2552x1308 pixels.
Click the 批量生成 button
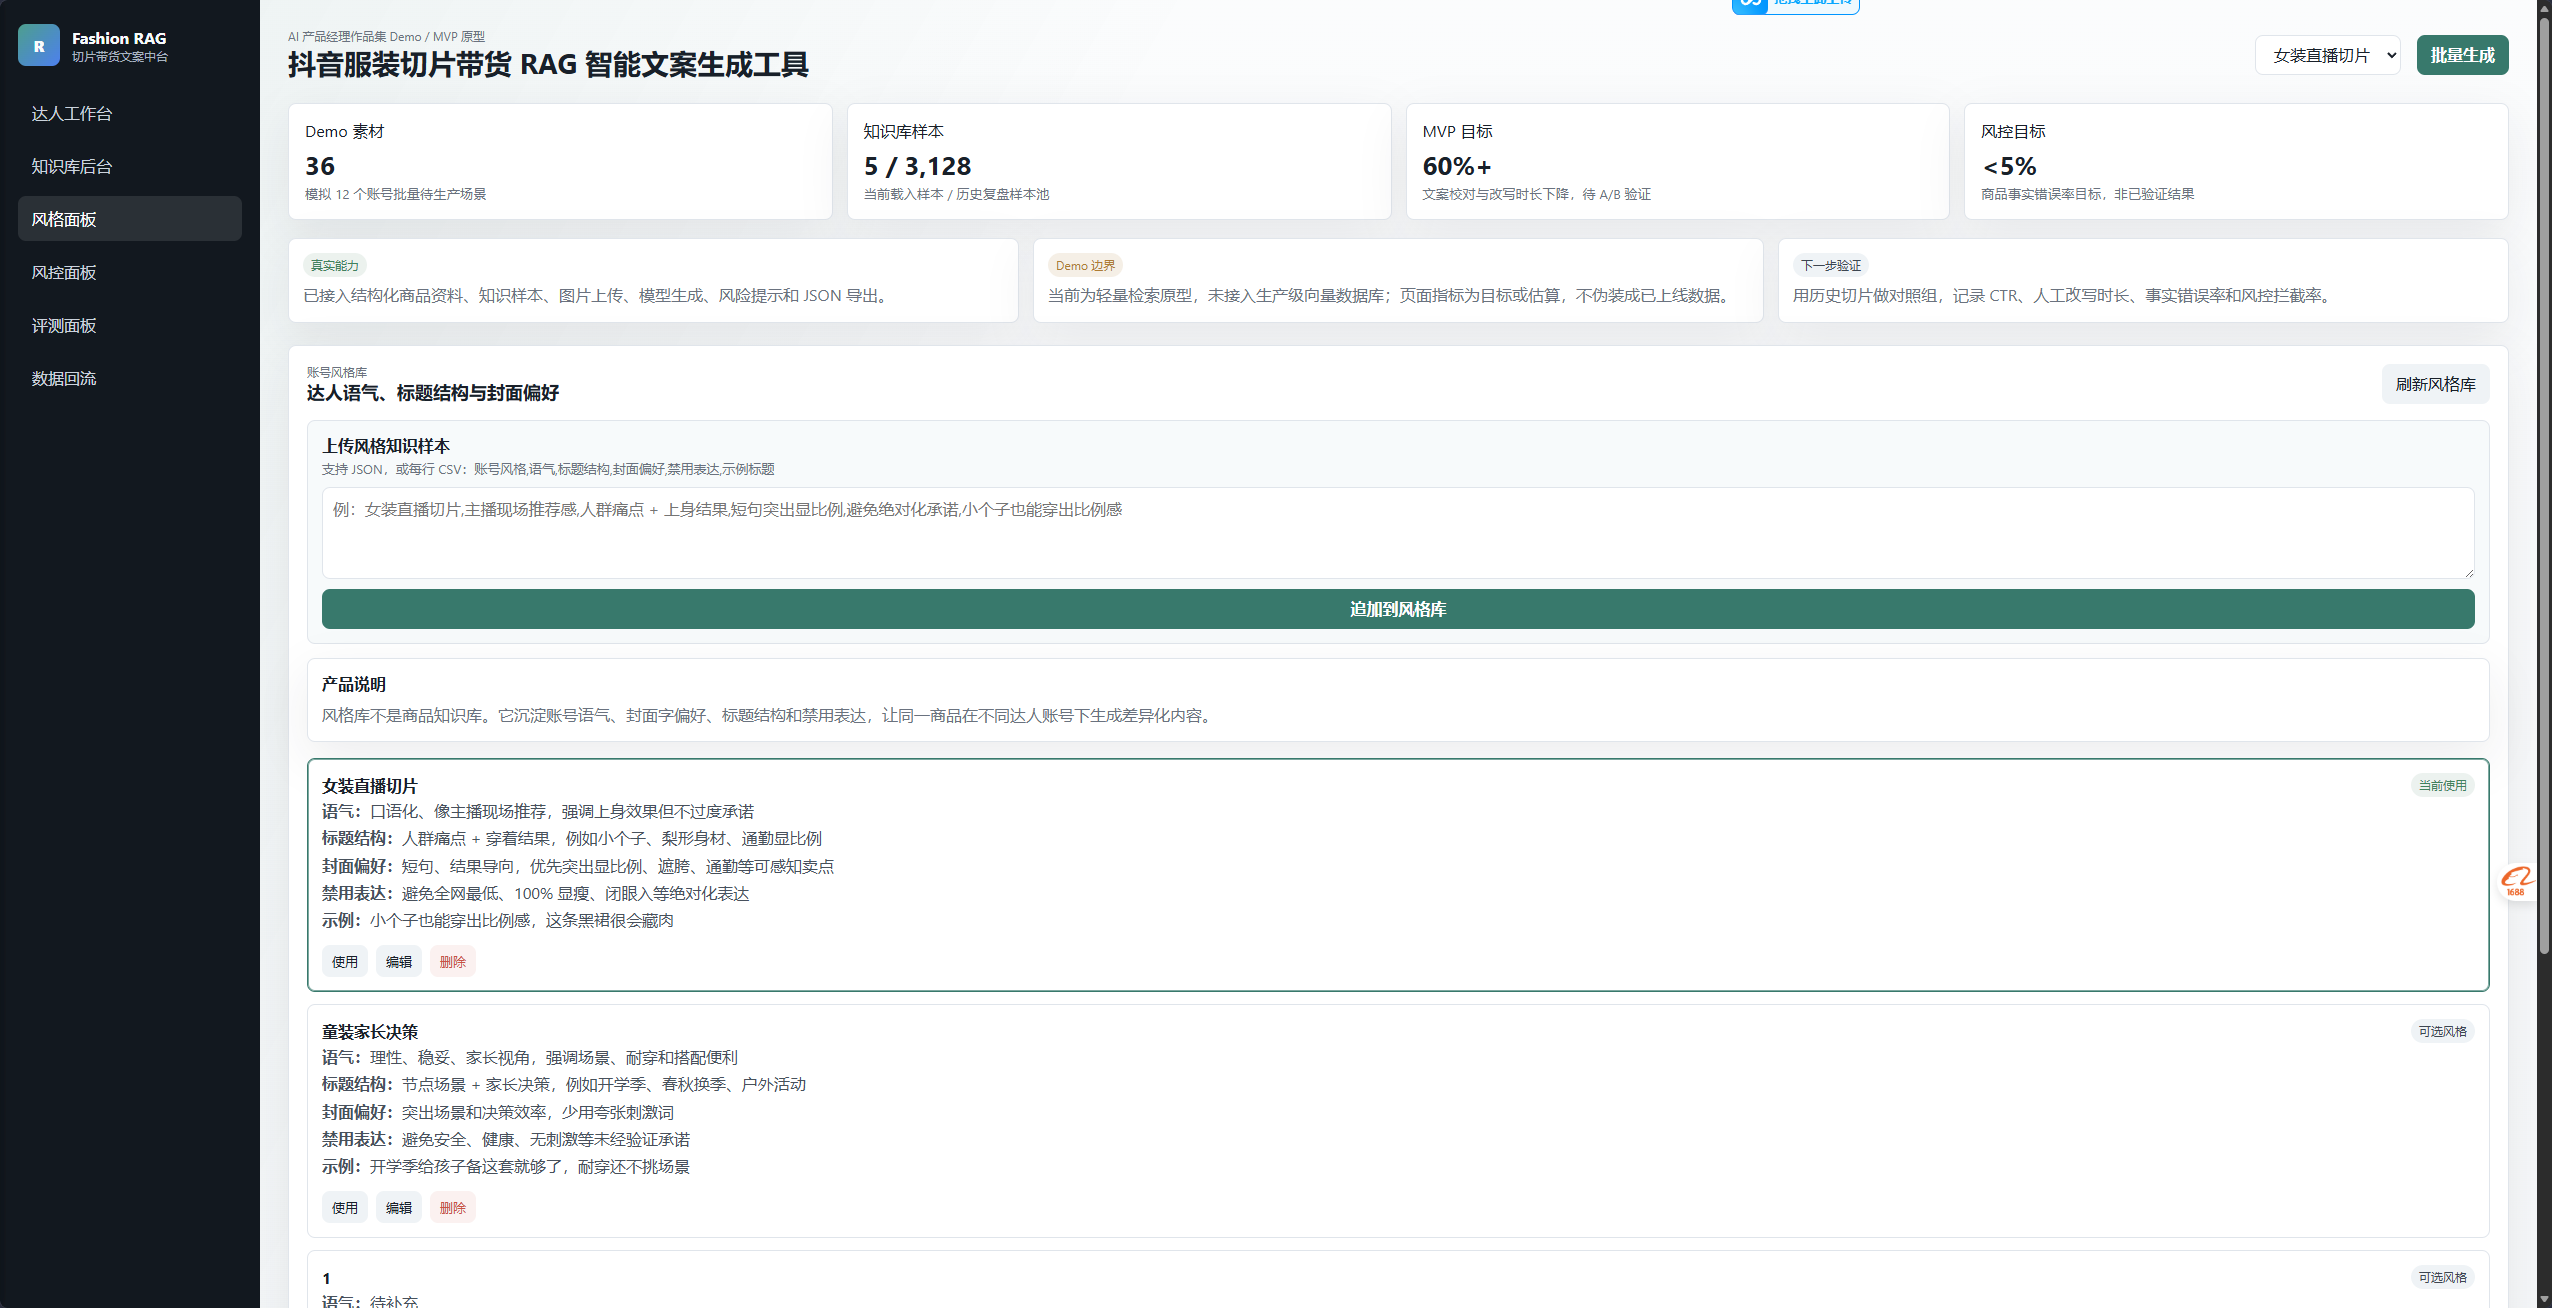(x=2462, y=55)
